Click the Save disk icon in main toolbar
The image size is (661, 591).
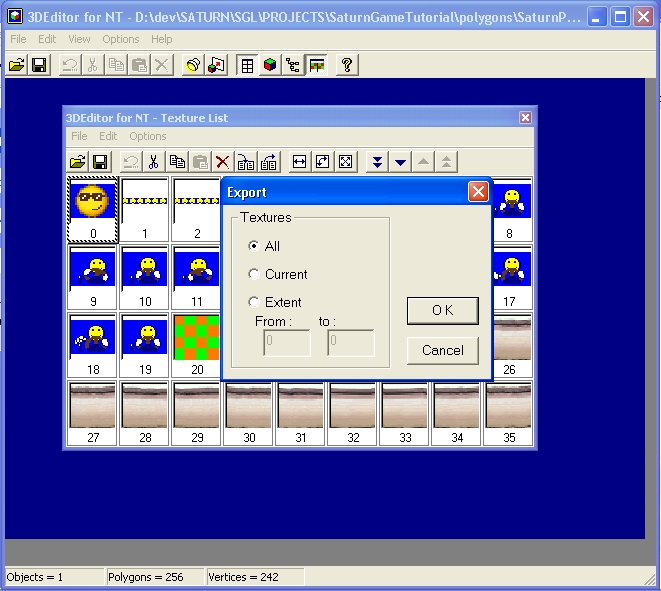tap(40, 65)
